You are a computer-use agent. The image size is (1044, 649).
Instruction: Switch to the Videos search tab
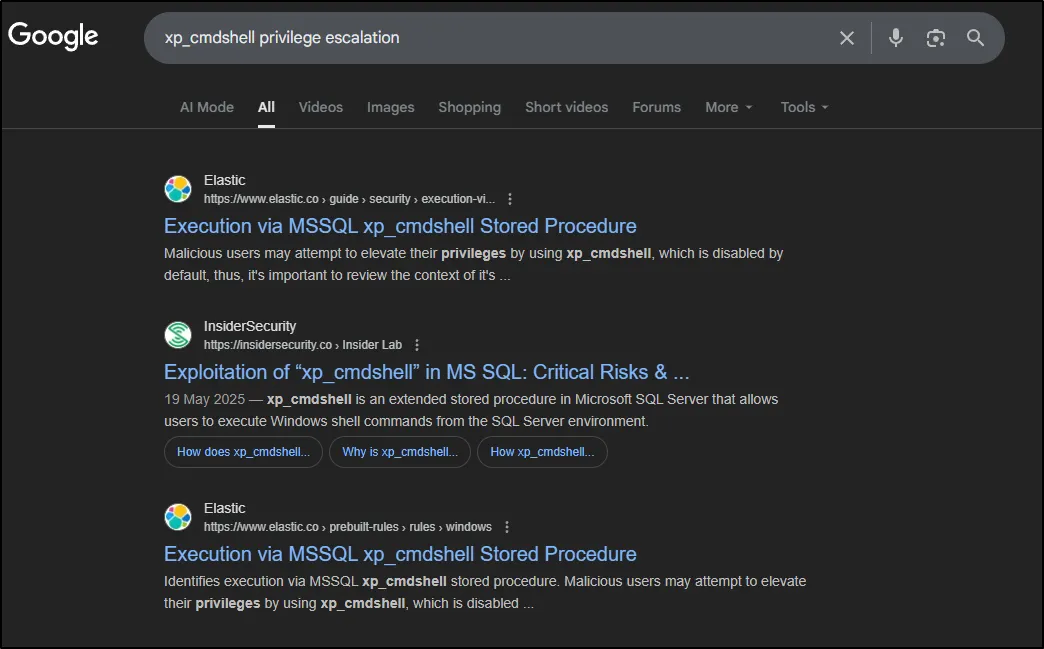[320, 107]
